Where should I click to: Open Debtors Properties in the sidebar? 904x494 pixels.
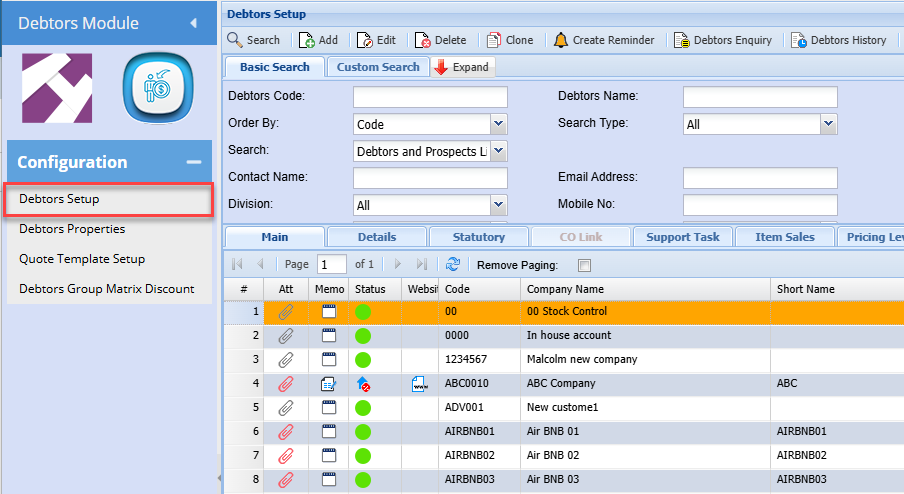point(72,229)
